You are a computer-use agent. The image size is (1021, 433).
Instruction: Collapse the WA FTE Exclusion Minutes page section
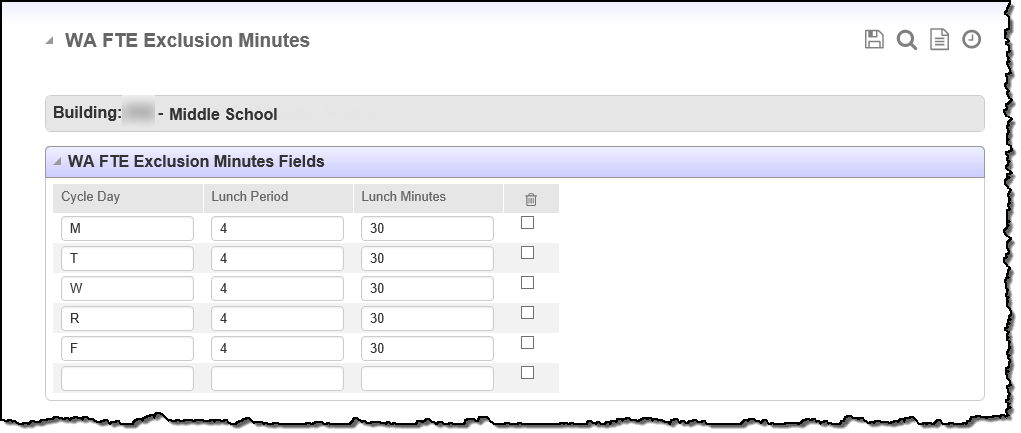click(49, 41)
